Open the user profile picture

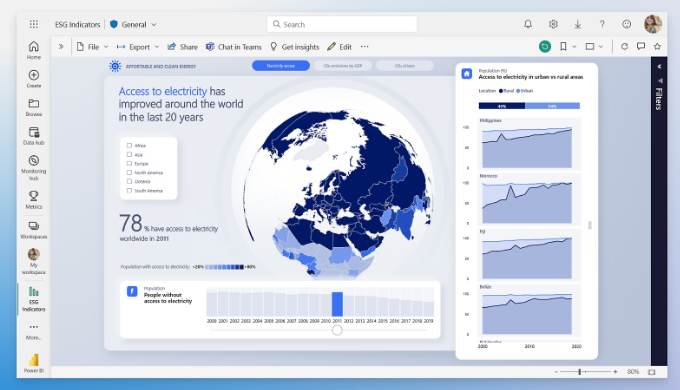pyautogui.click(x=653, y=24)
